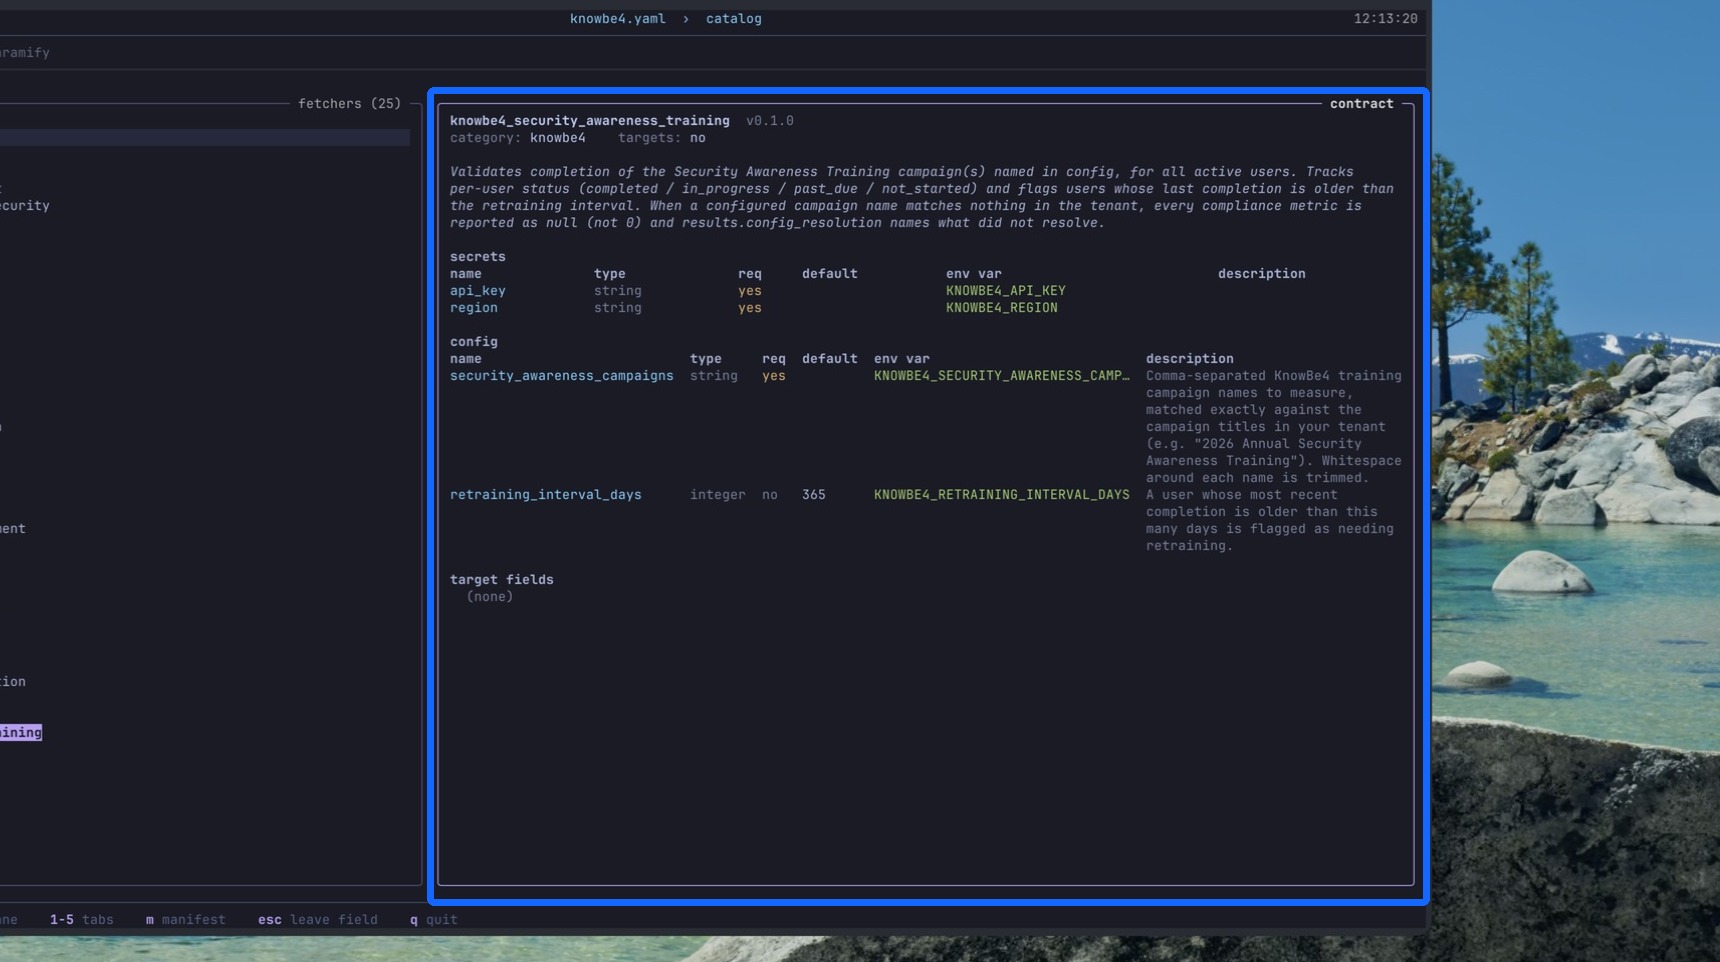Click the v0.1.0 version label
The height and width of the screenshot is (962, 1720).
point(769,121)
